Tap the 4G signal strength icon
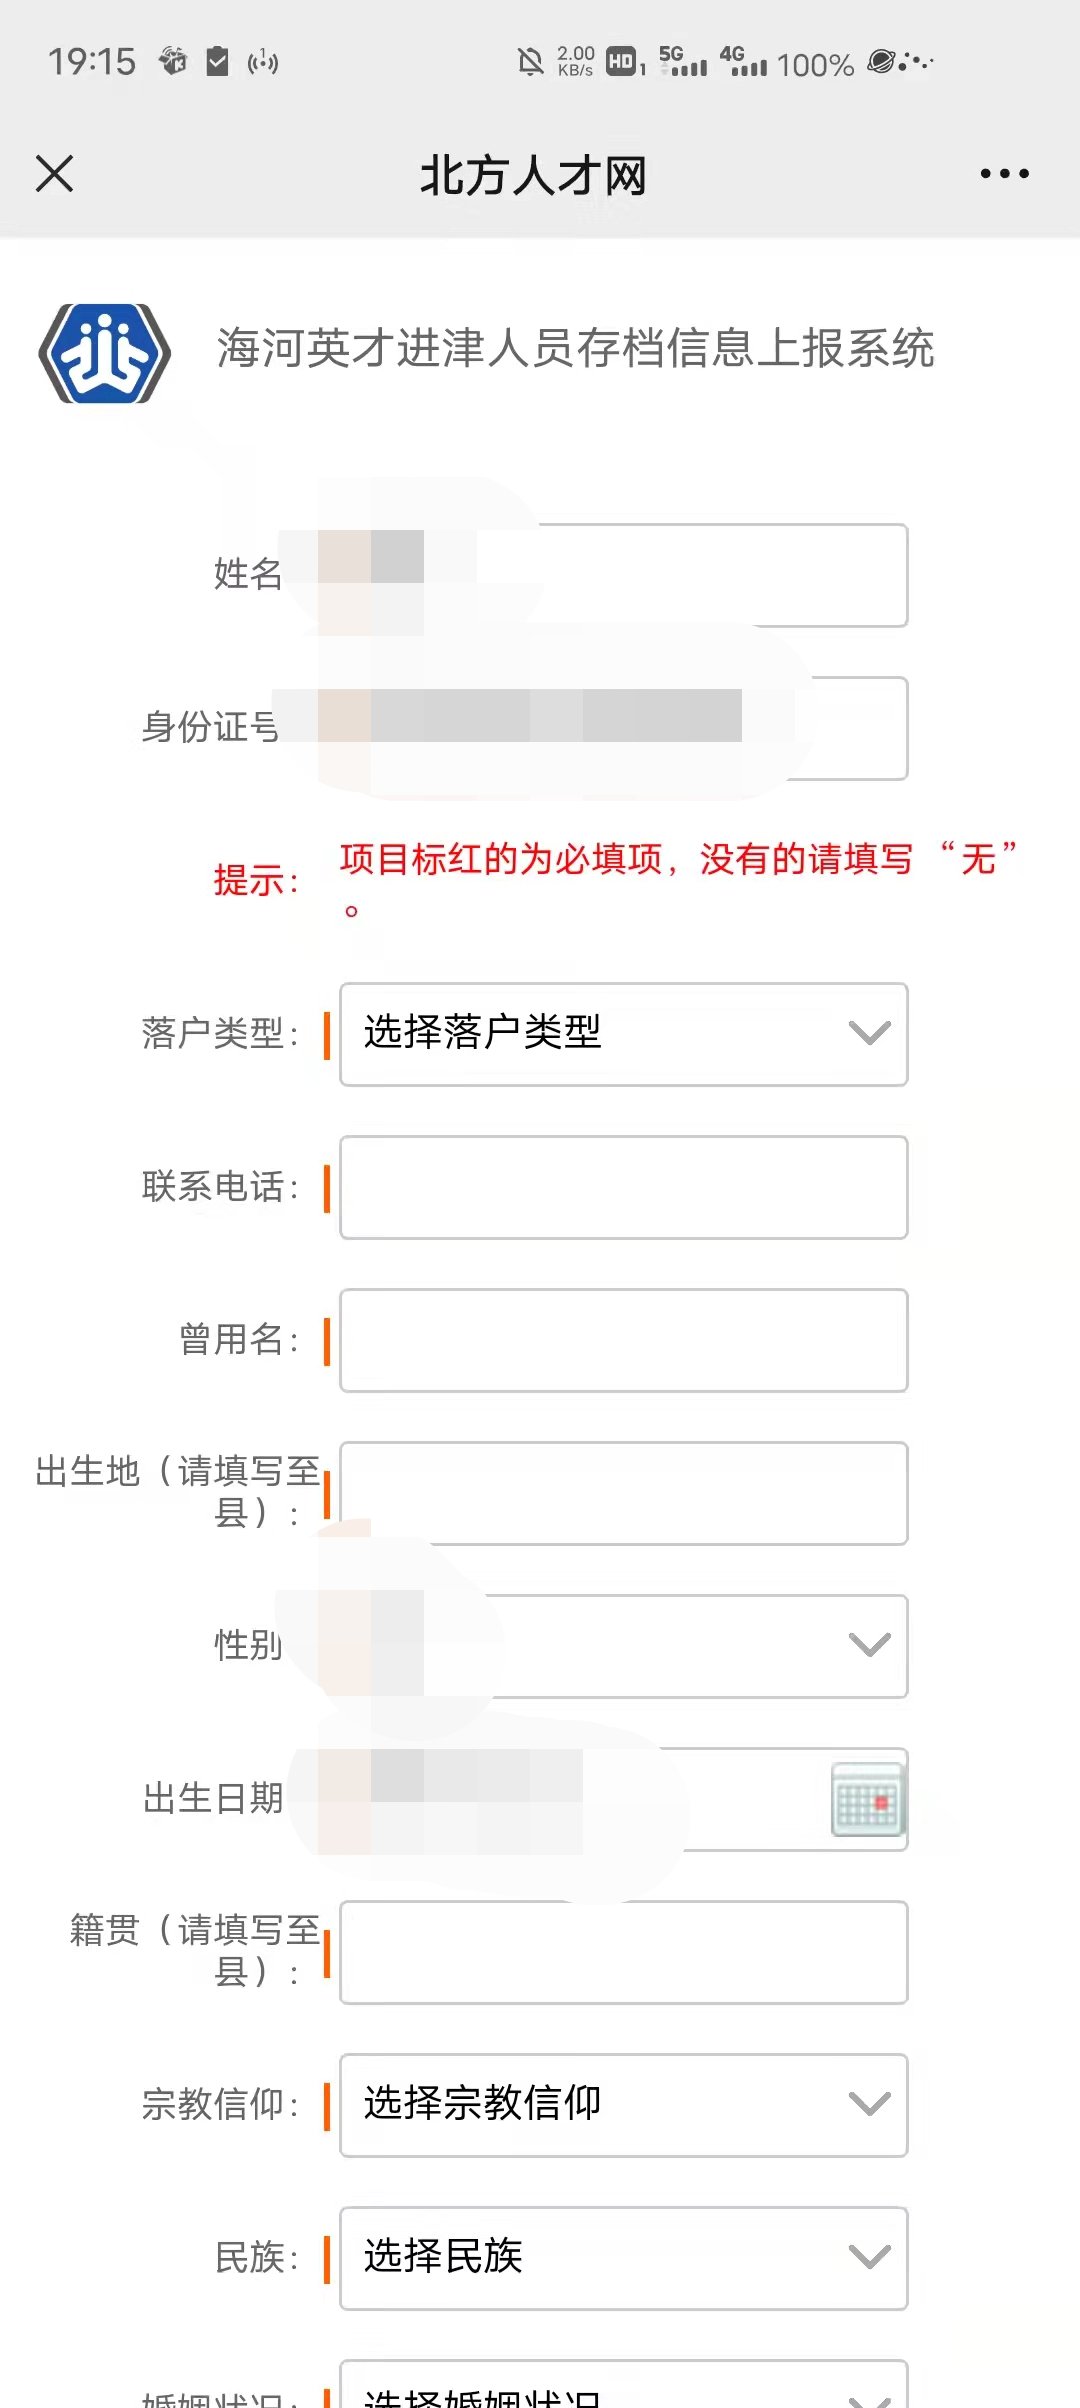This screenshot has width=1080, height=2408. tap(743, 62)
